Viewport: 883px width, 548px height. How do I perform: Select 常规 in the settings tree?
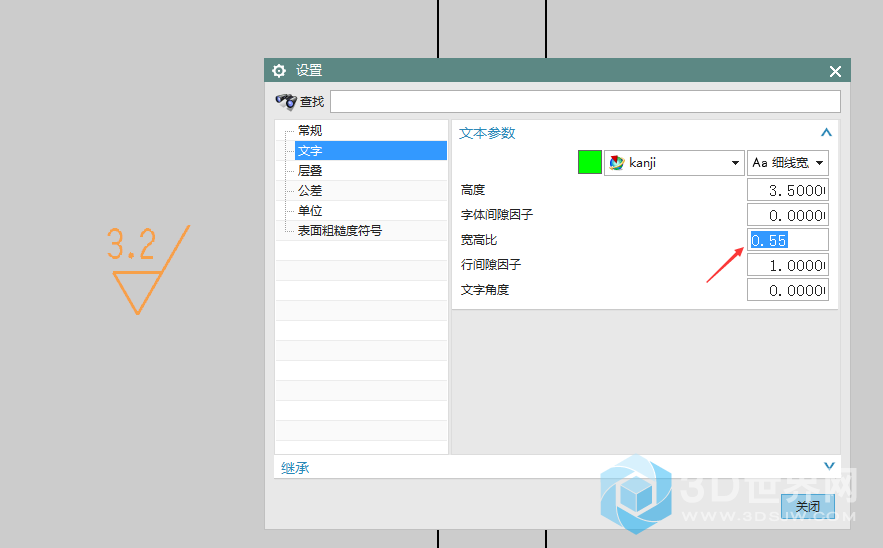(310, 131)
